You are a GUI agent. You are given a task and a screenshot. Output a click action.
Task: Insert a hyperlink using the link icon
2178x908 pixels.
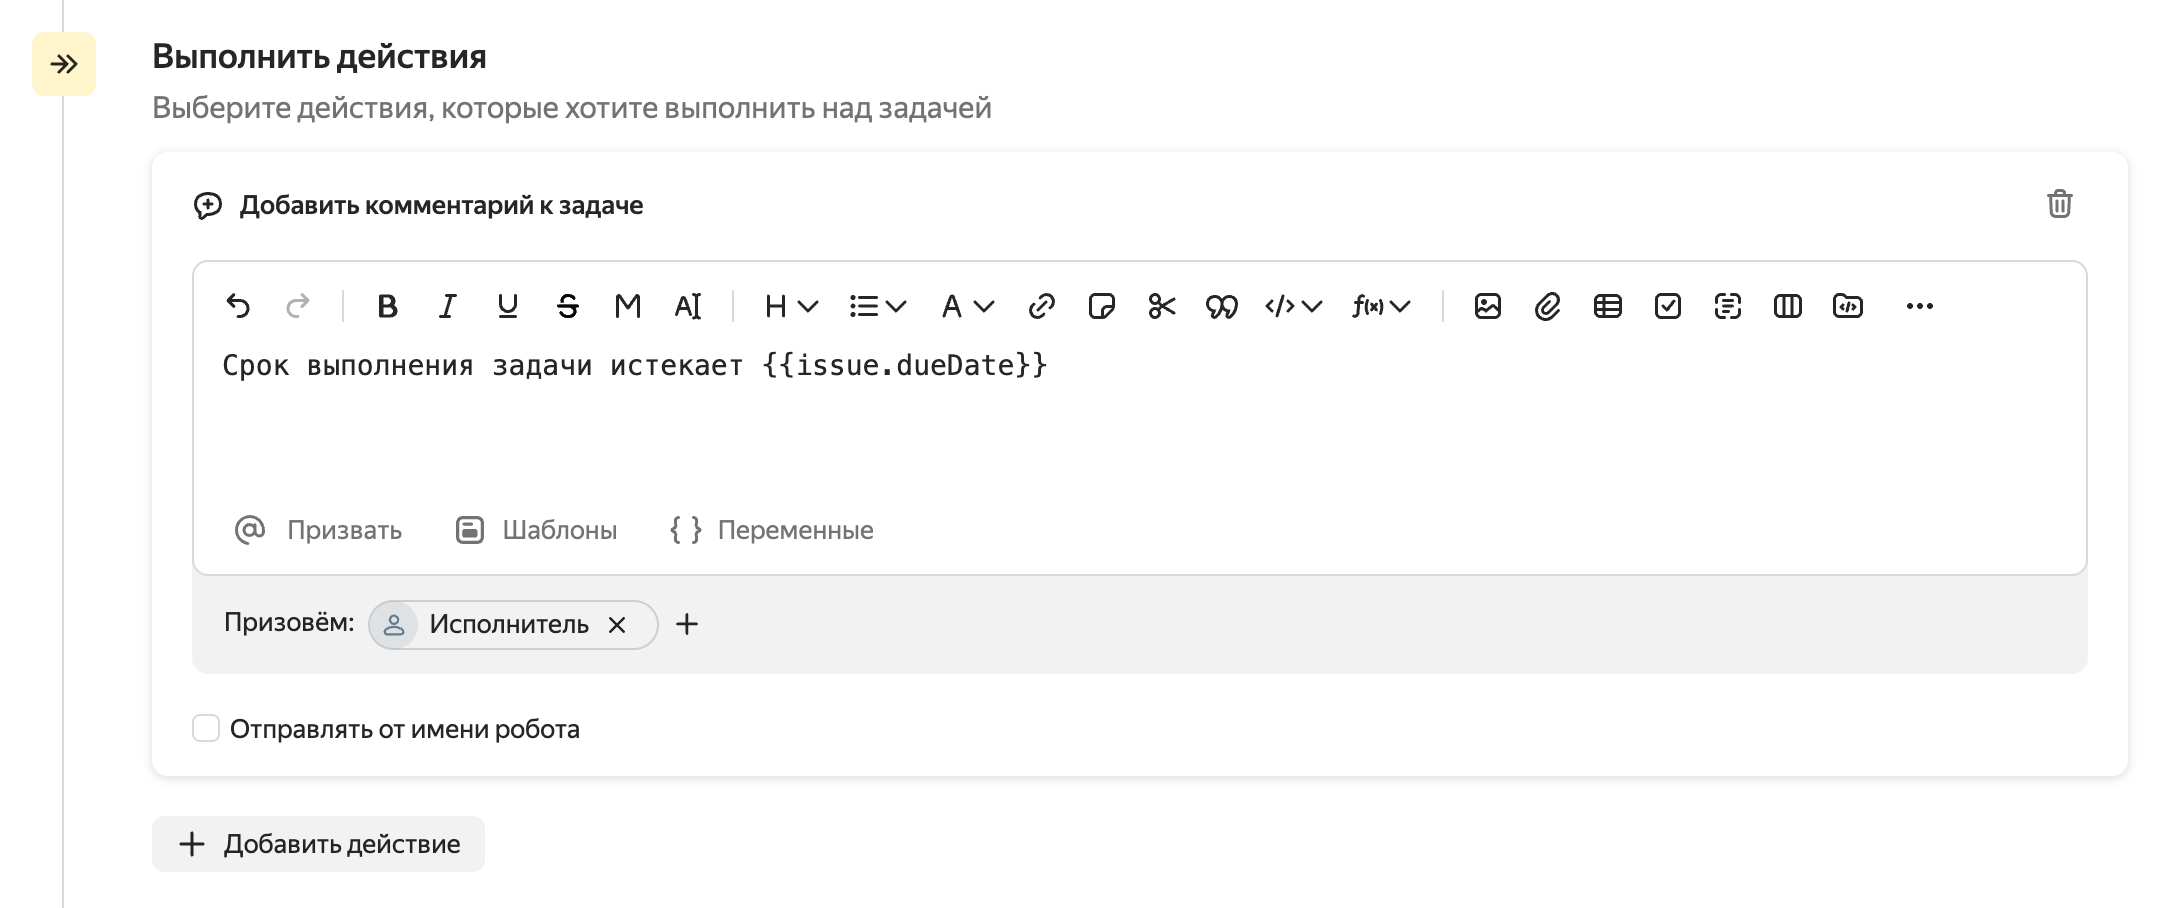pyautogui.click(x=1041, y=306)
